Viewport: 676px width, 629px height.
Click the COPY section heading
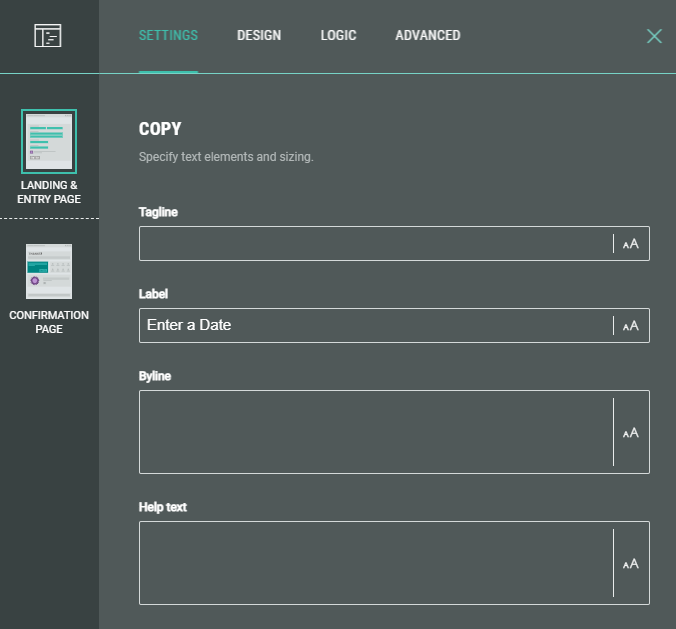pyautogui.click(x=160, y=129)
